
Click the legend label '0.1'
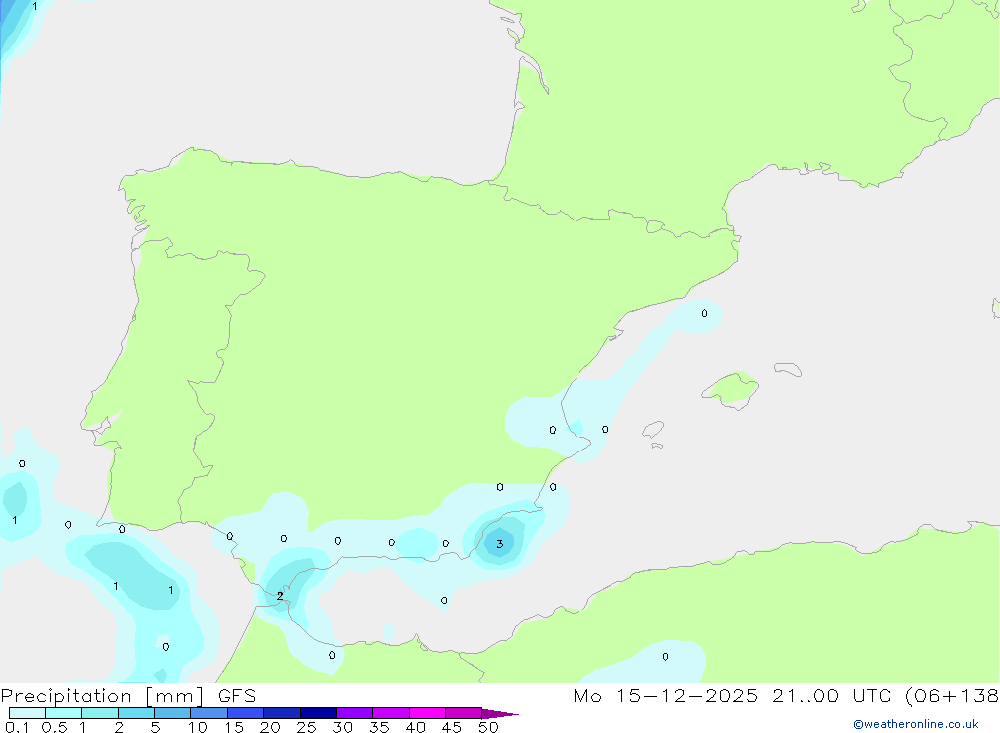coord(17,727)
